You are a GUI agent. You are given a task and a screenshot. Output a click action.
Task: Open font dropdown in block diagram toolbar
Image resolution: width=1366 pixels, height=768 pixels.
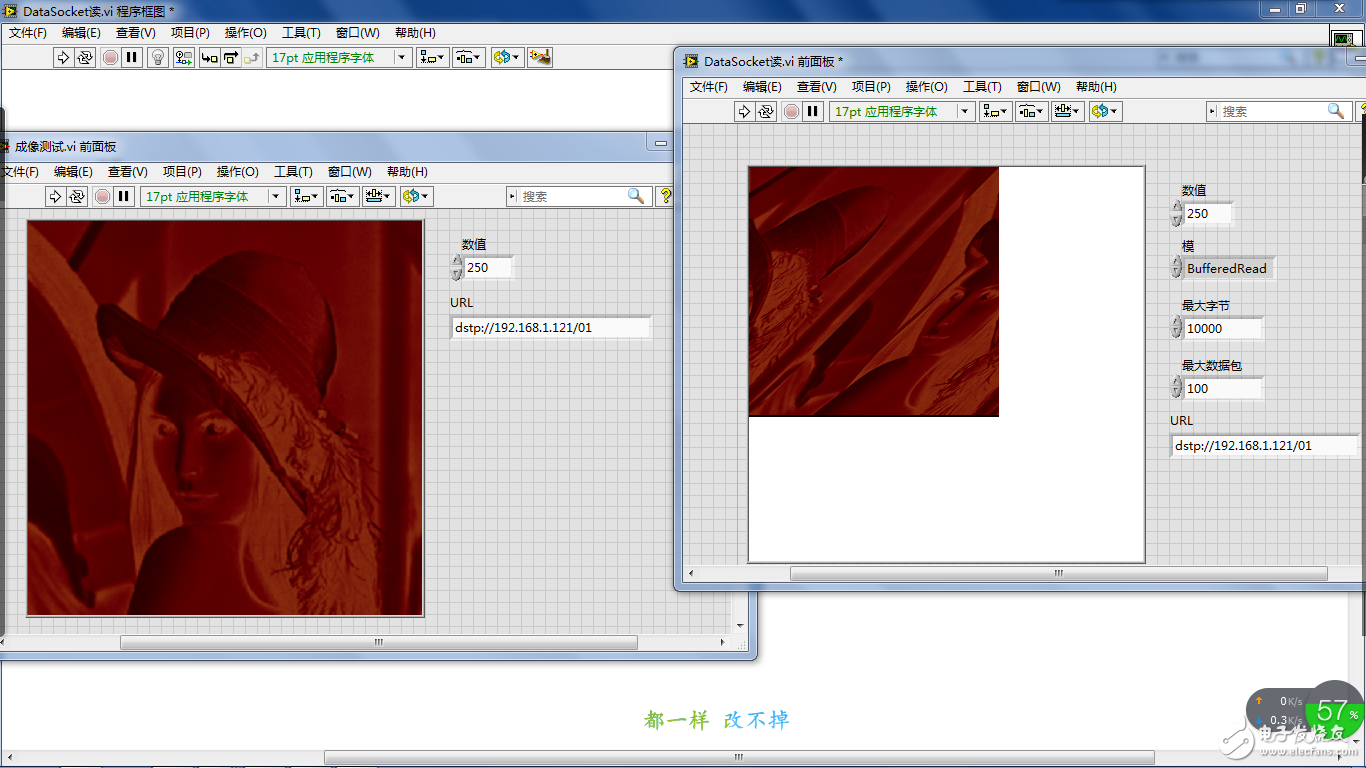click(x=339, y=58)
